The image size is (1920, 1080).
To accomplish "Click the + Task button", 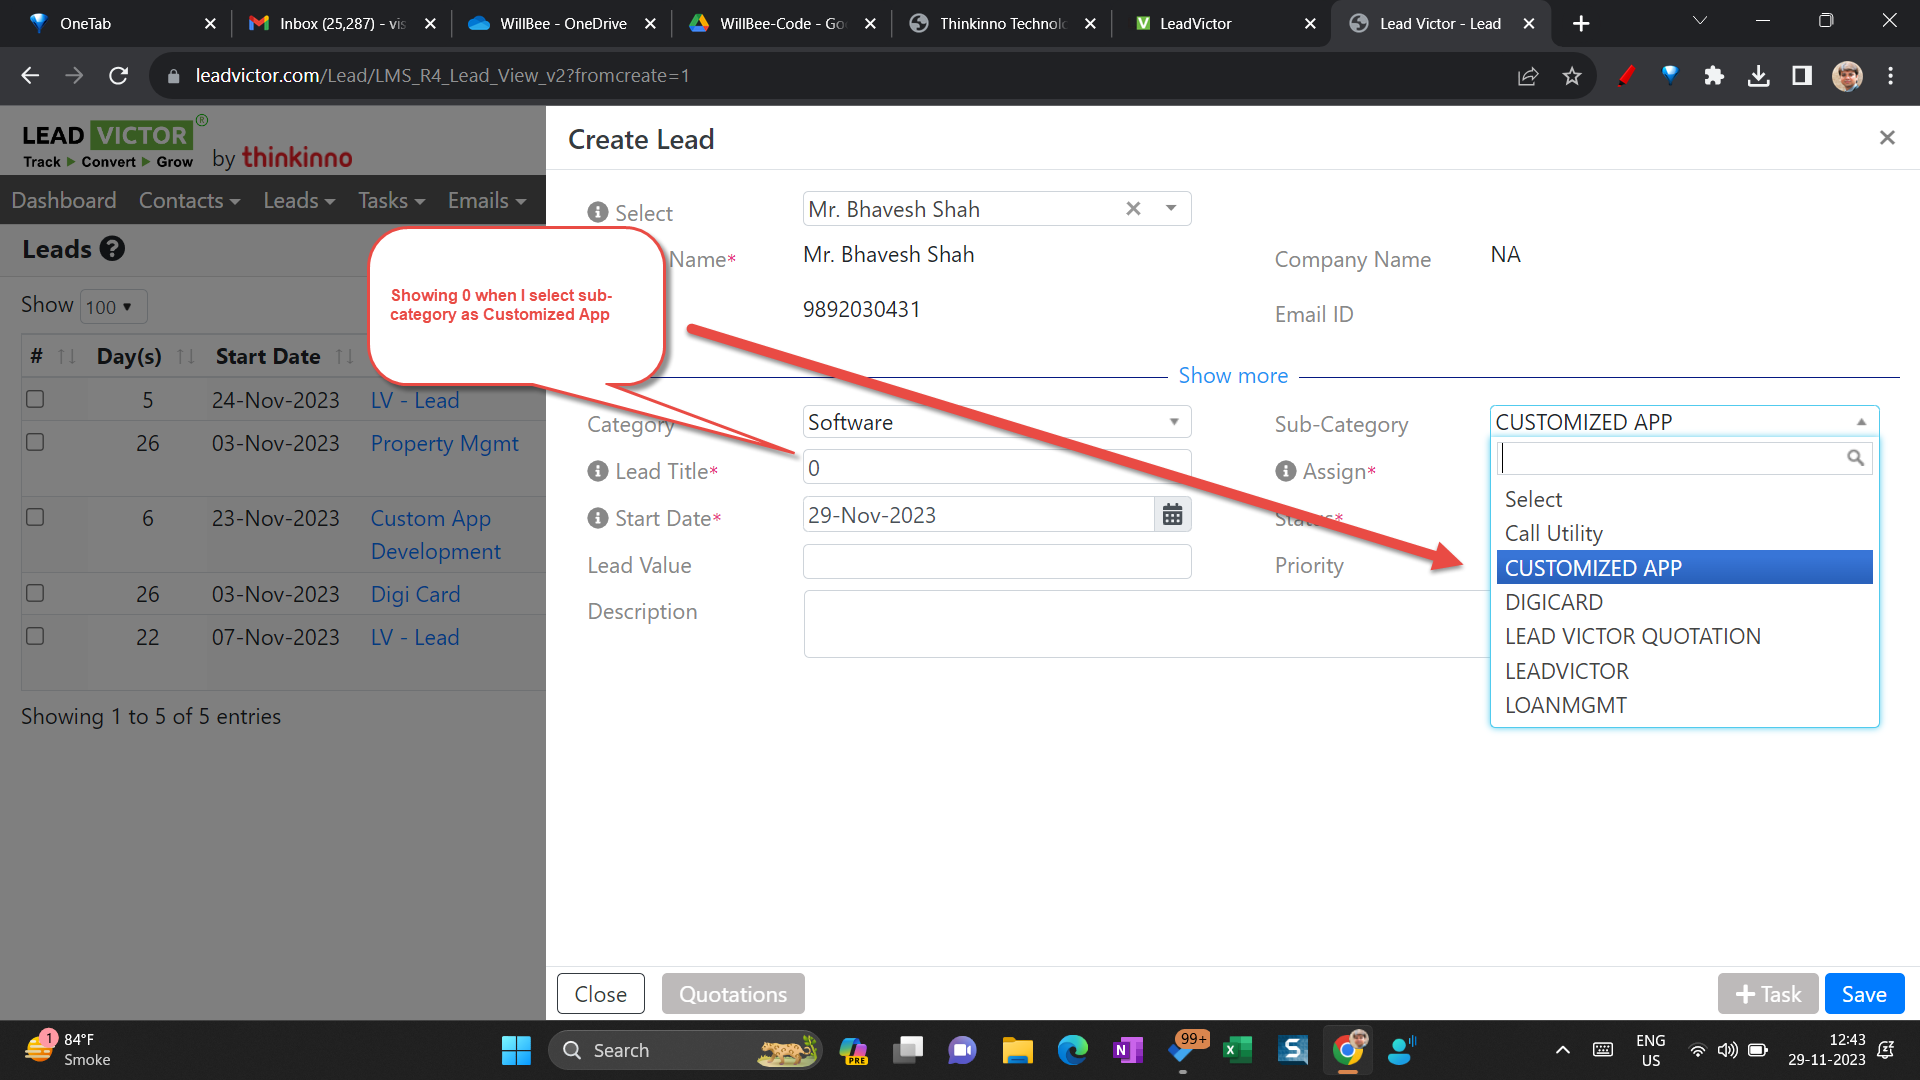I will [1768, 994].
